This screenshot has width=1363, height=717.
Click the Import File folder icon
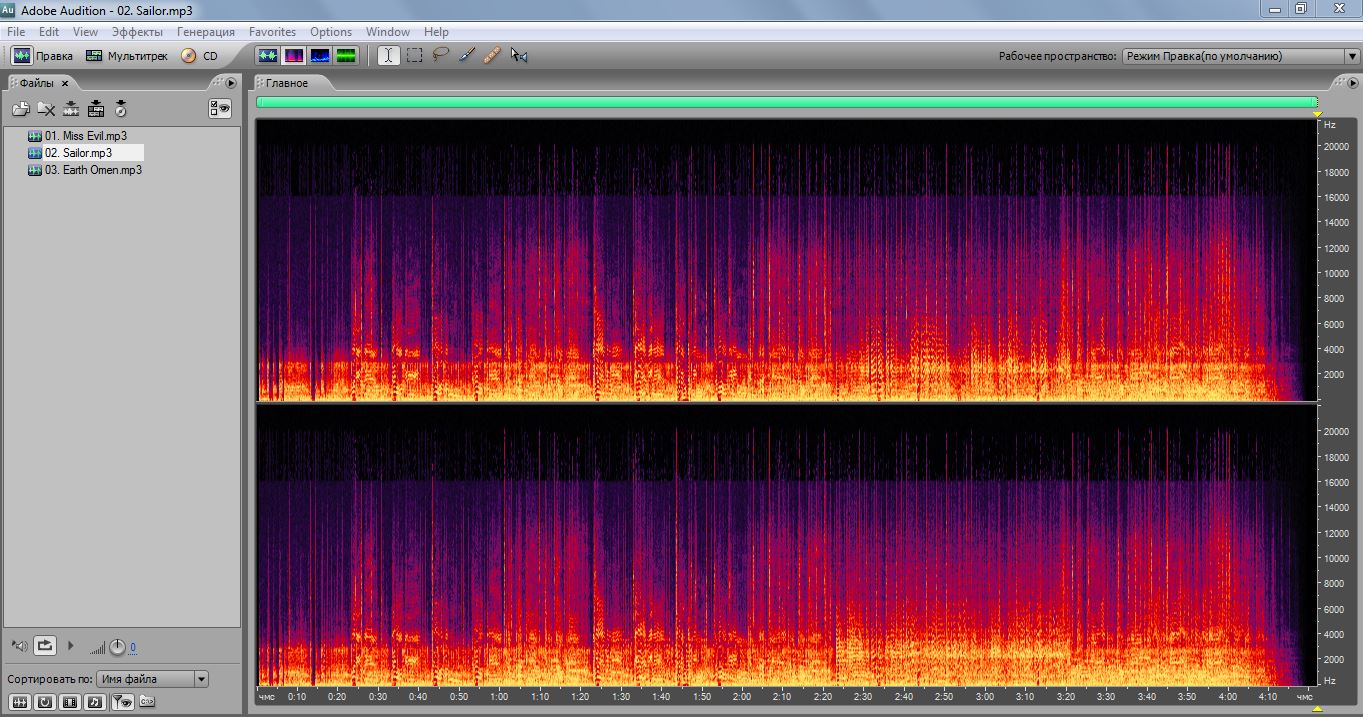20,109
